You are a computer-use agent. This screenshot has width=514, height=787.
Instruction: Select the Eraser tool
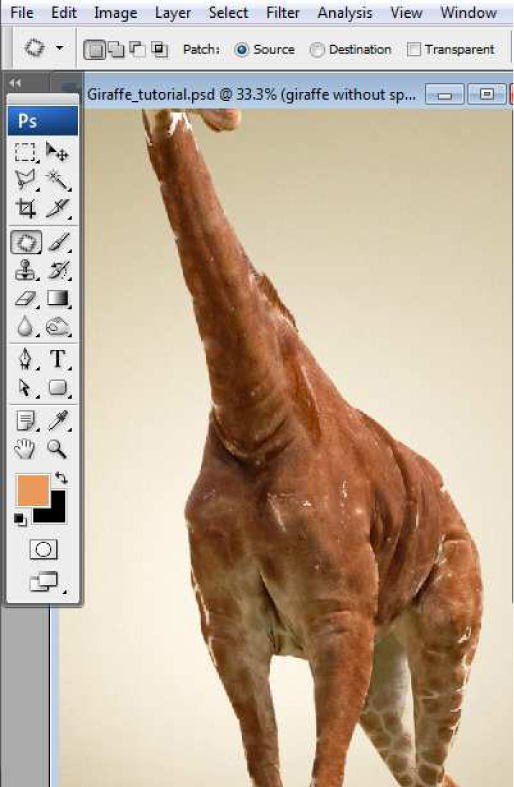(x=25, y=299)
